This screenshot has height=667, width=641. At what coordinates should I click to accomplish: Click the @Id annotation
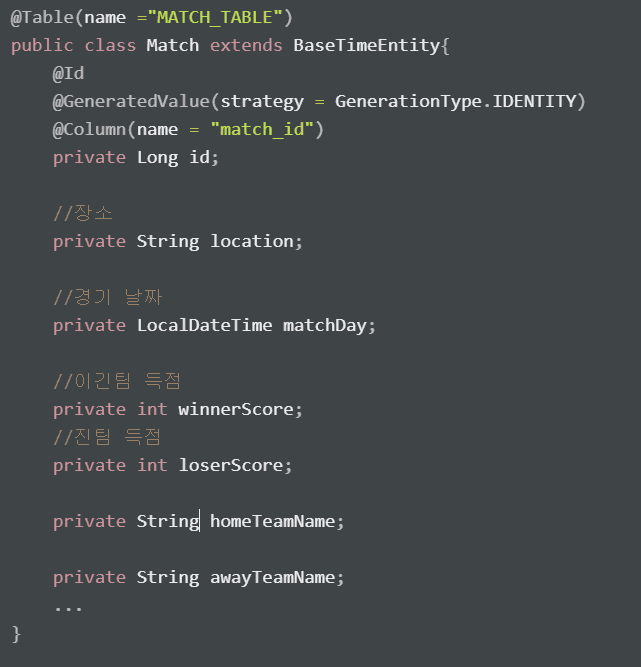(68, 74)
